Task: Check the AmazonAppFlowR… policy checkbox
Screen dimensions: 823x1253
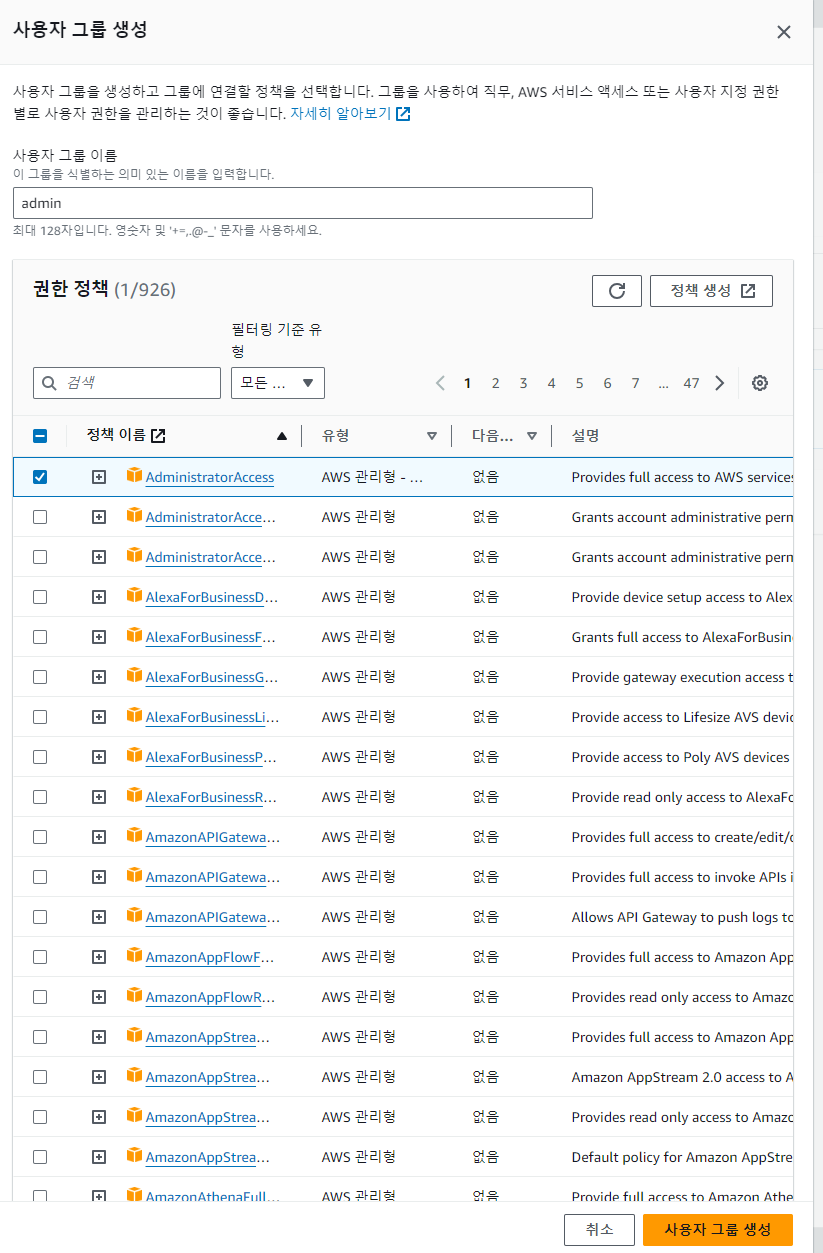Action: coord(40,997)
